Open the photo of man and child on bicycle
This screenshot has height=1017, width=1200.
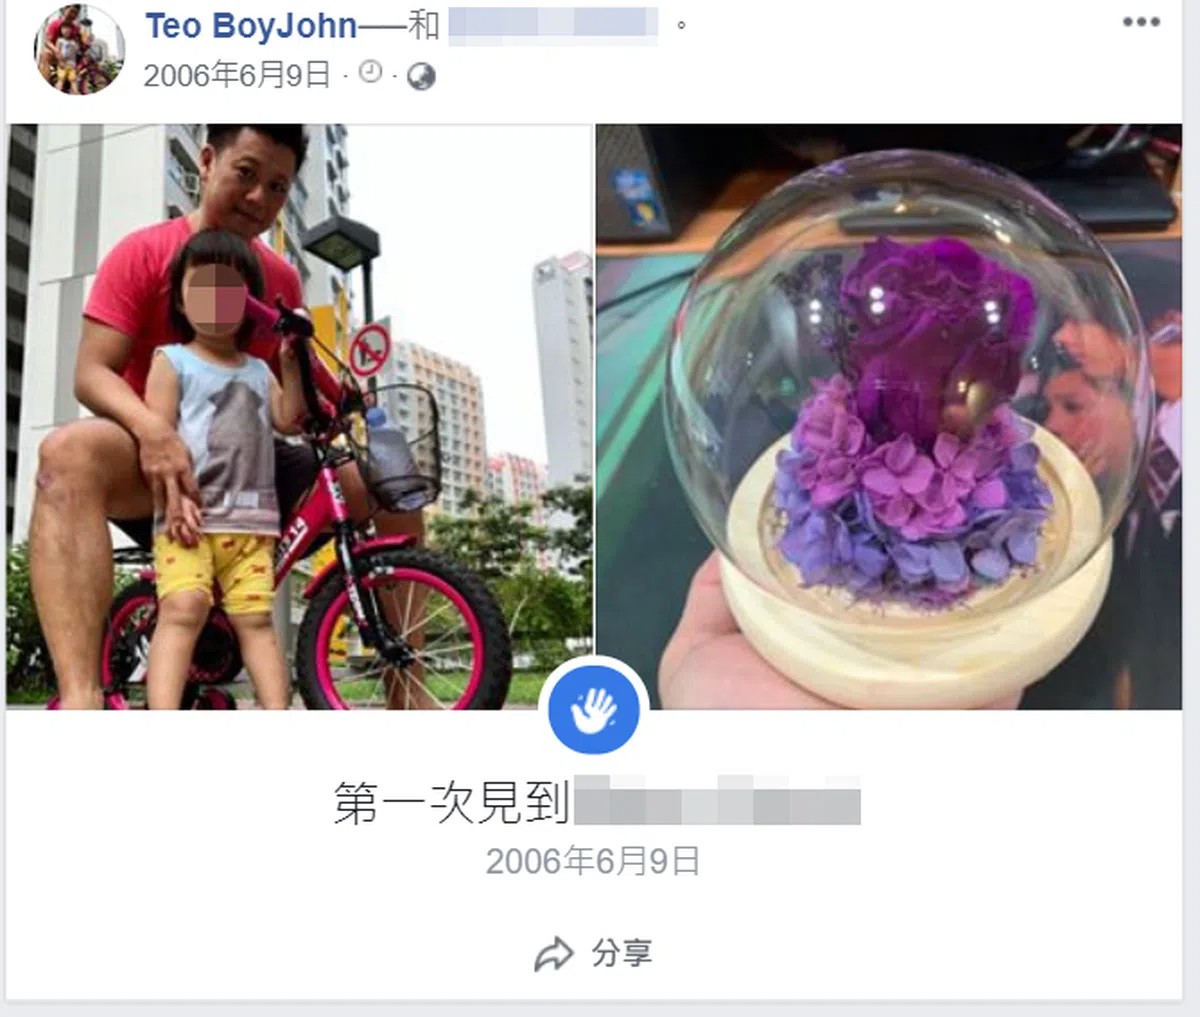coord(299,416)
